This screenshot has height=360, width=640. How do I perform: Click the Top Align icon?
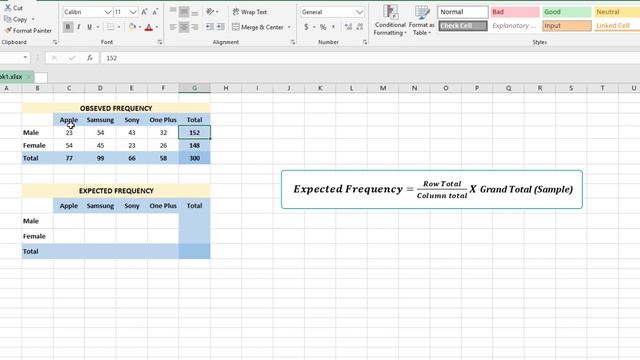[x=173, y=11]
